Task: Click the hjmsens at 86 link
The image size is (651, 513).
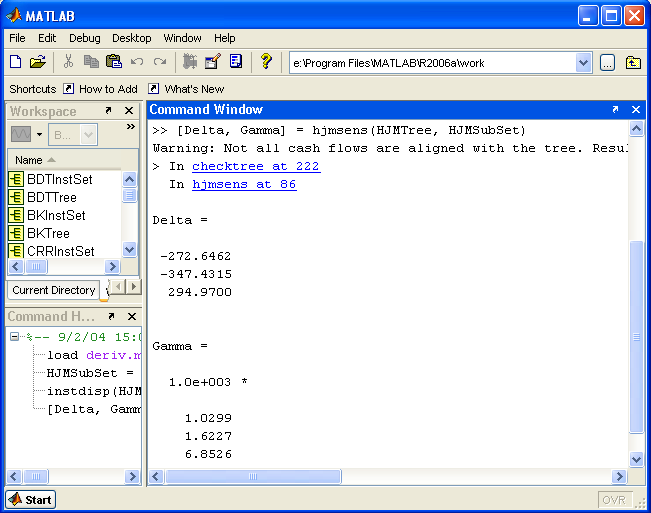Action: pyautogui.click(x=244, y=184)
